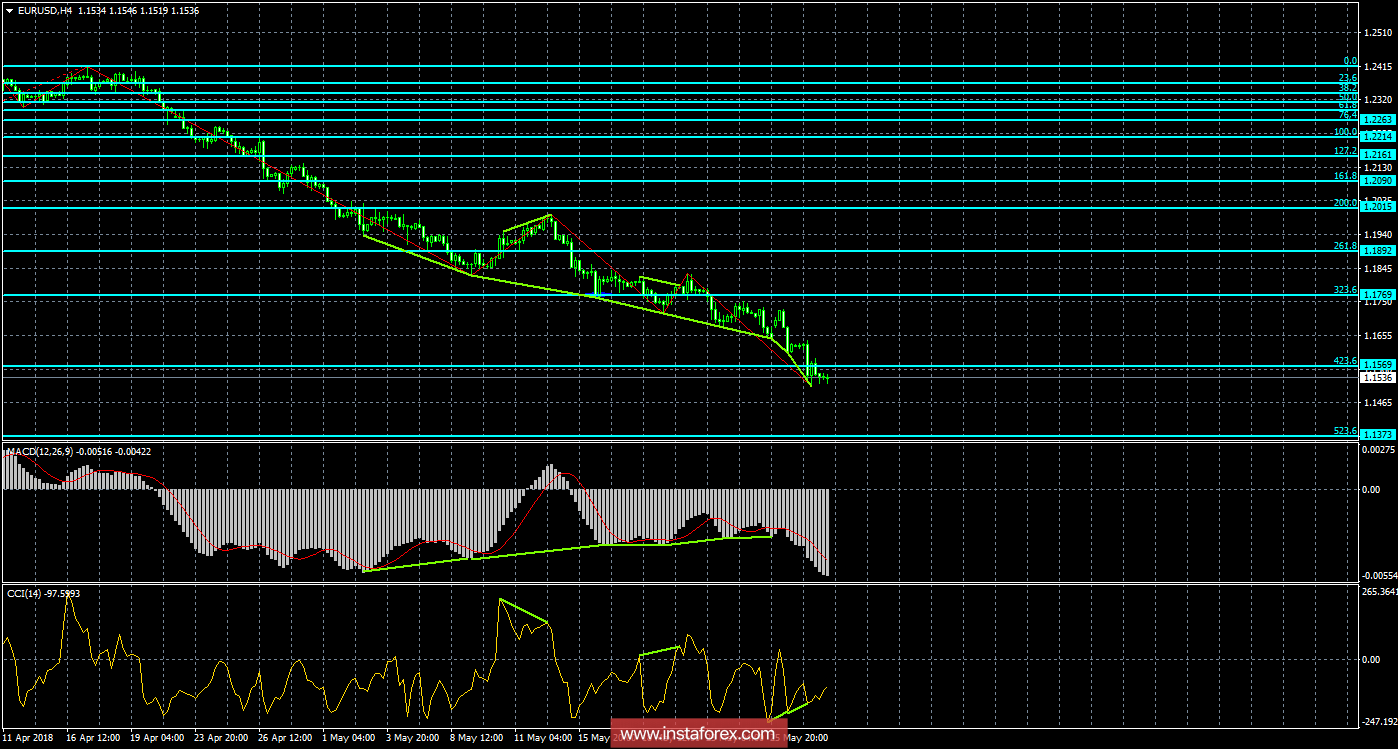
Task: Click the 1.2214 Fibonacci price tag
Action: point(1378,137)
